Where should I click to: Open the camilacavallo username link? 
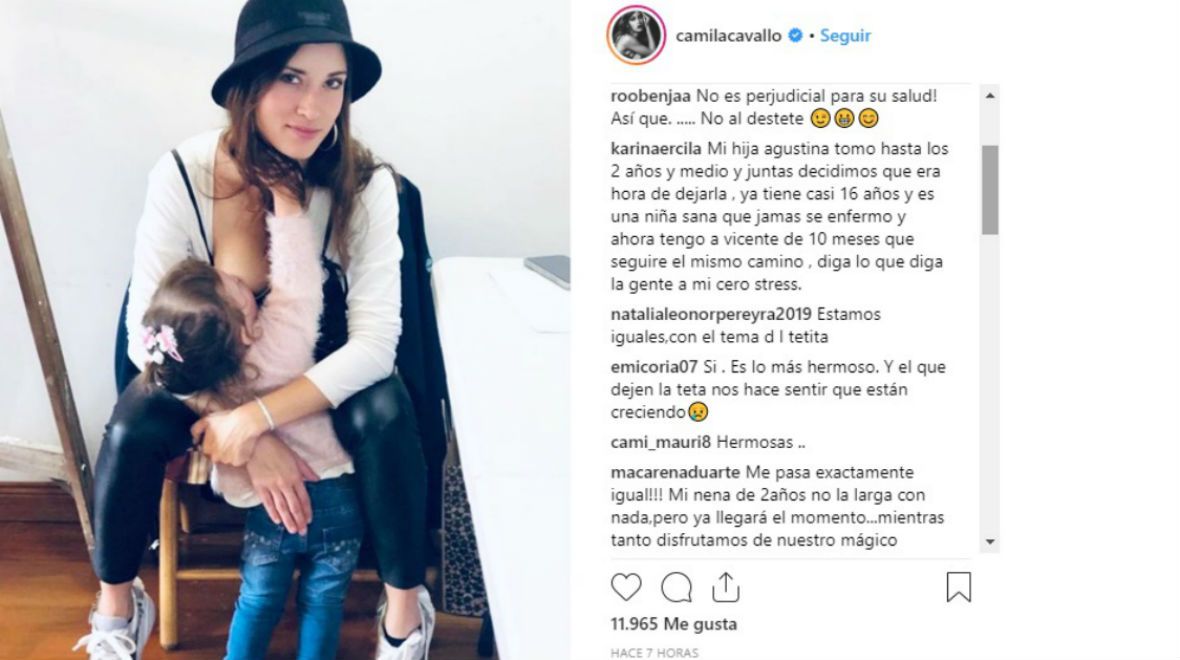click(x=728, y=35)
